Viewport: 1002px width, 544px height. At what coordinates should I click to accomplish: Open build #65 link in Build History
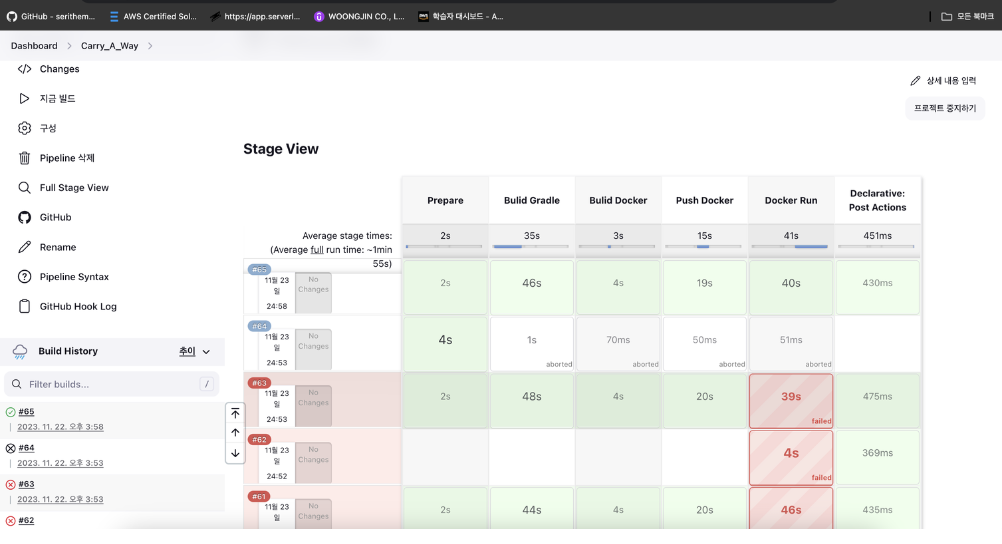point(26,412)
